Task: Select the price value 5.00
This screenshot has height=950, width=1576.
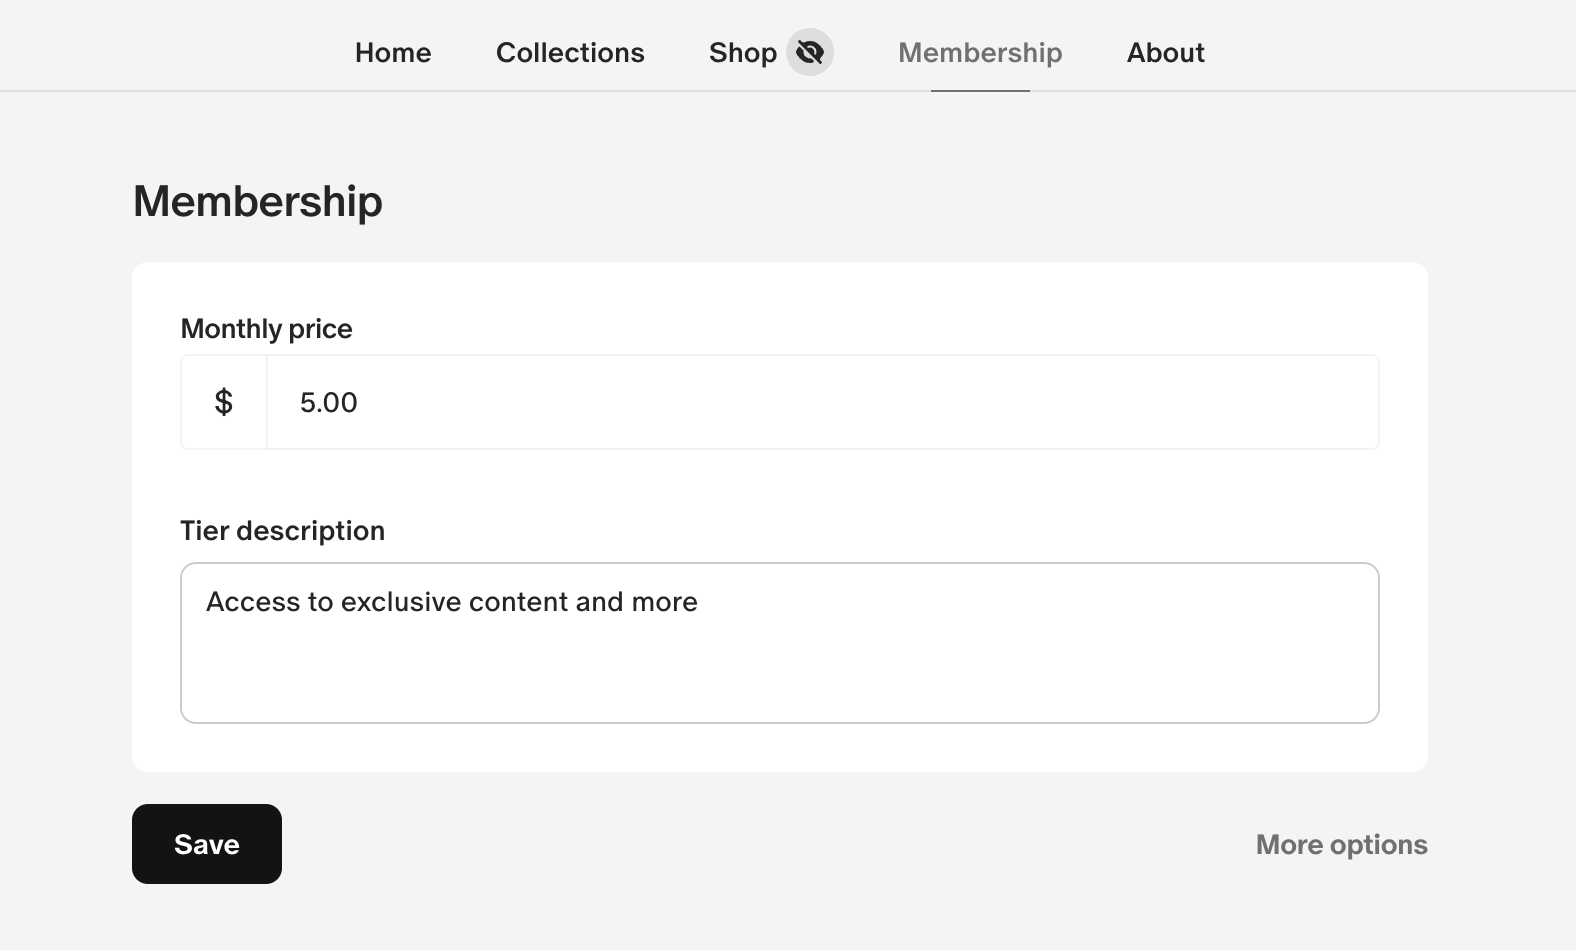Action: [x=328, y=402]
